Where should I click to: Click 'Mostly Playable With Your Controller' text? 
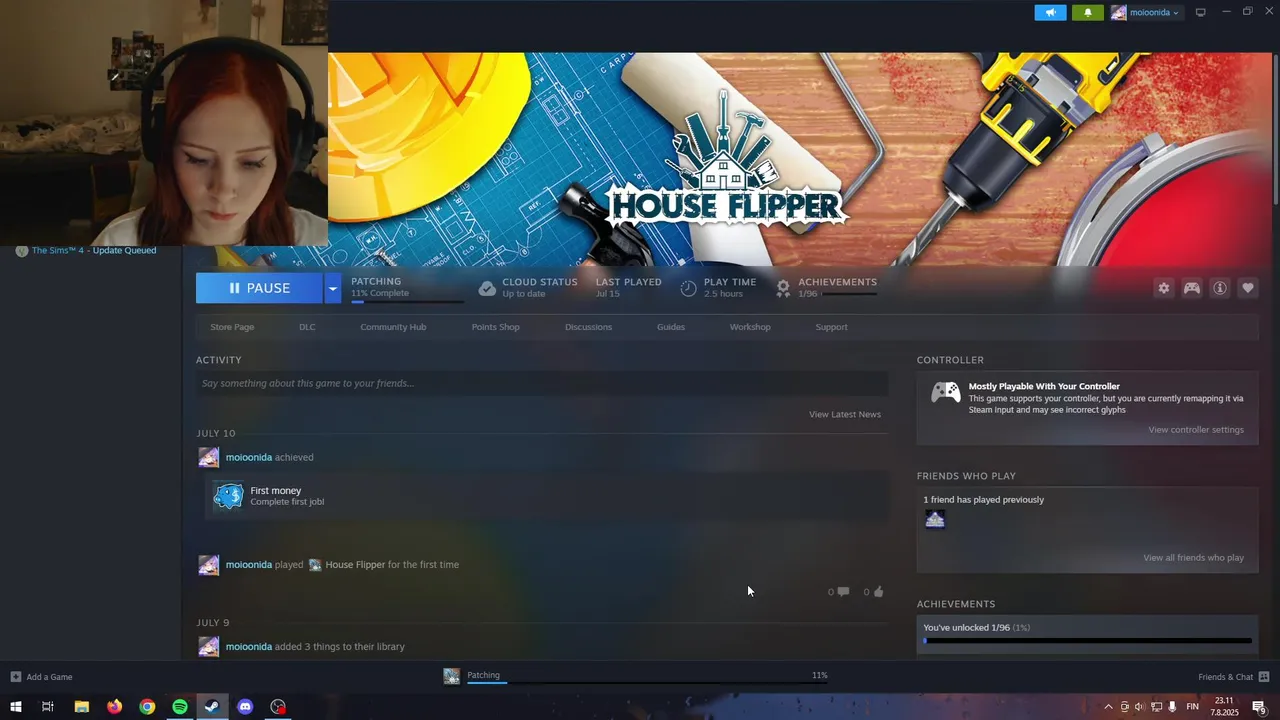click(x=1044, y=386)
